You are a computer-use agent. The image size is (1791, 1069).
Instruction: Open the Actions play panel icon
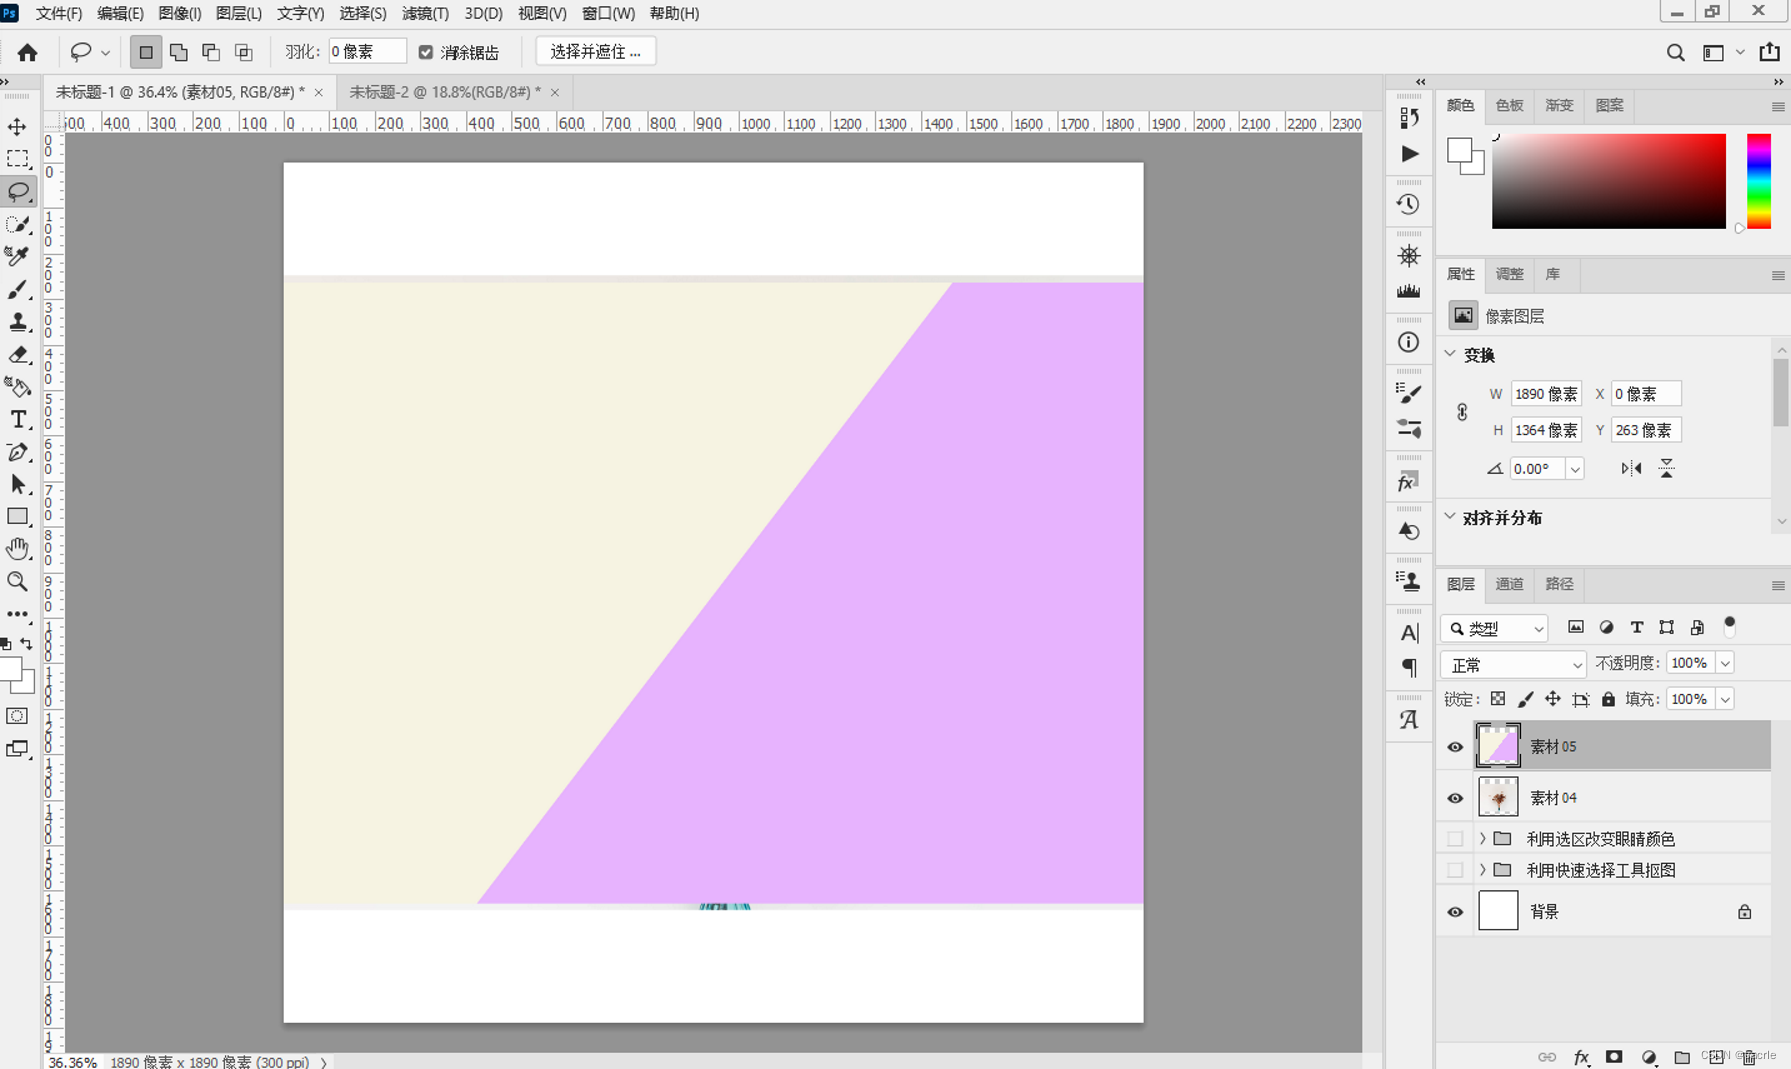coord(1408,154)
